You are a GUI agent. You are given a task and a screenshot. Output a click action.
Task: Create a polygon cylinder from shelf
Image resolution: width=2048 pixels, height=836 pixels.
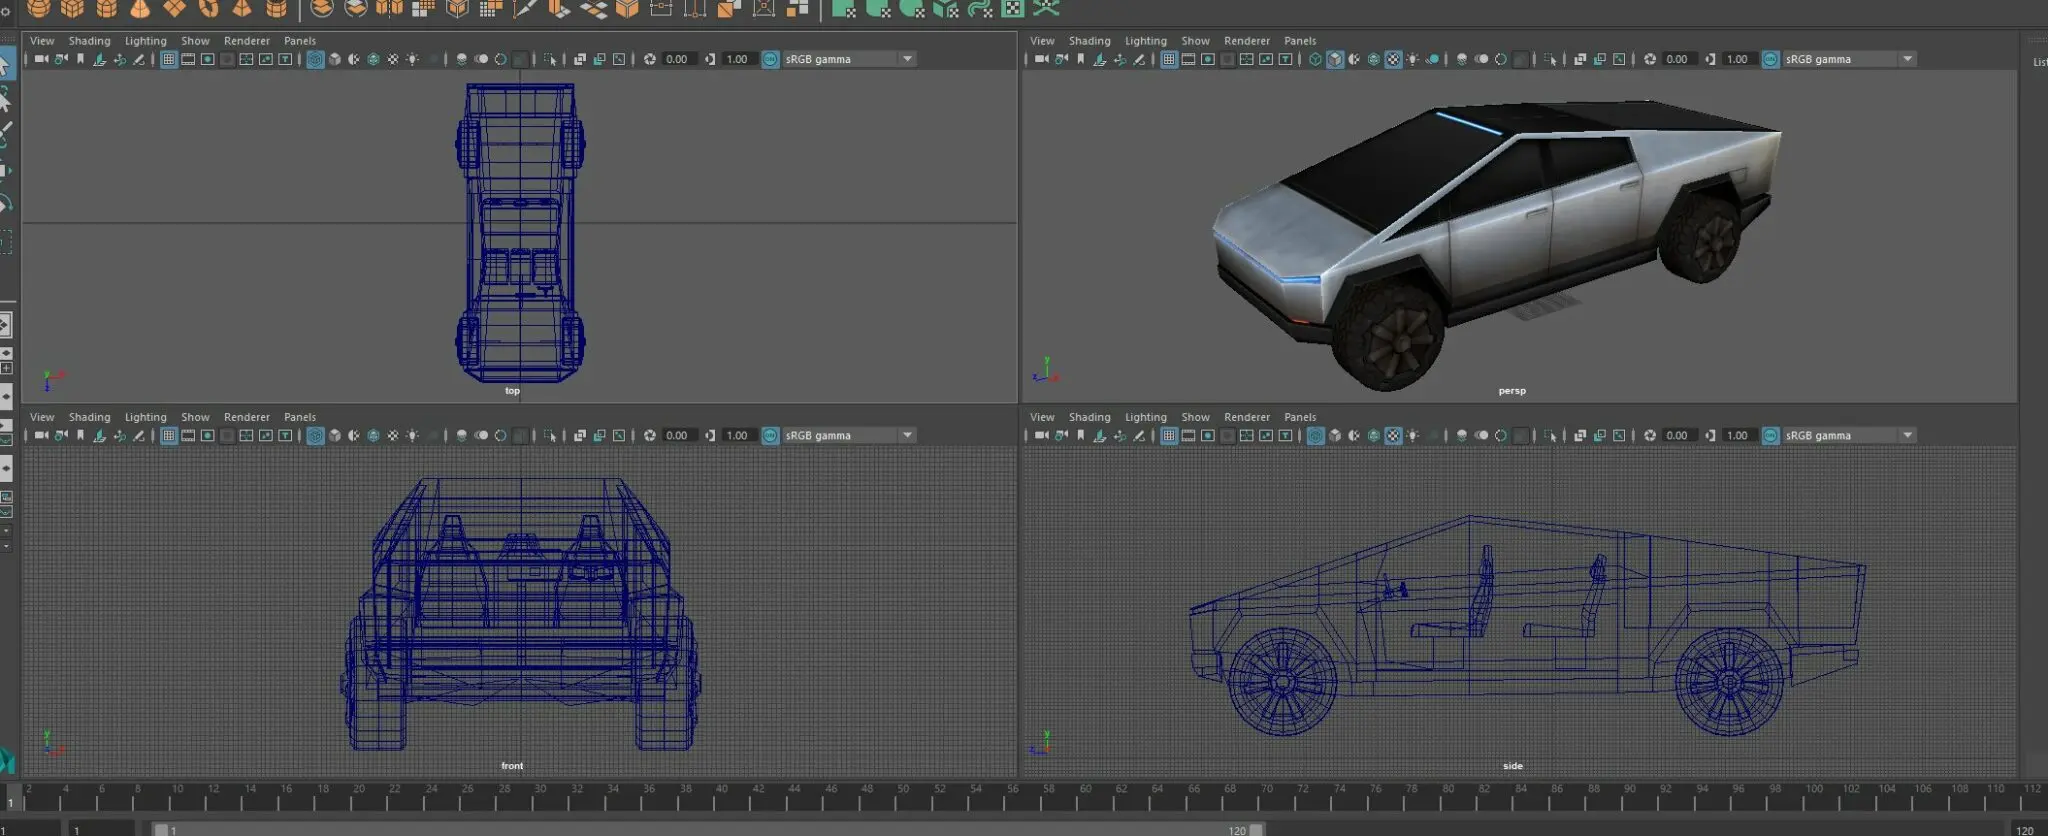coord(106,9)
